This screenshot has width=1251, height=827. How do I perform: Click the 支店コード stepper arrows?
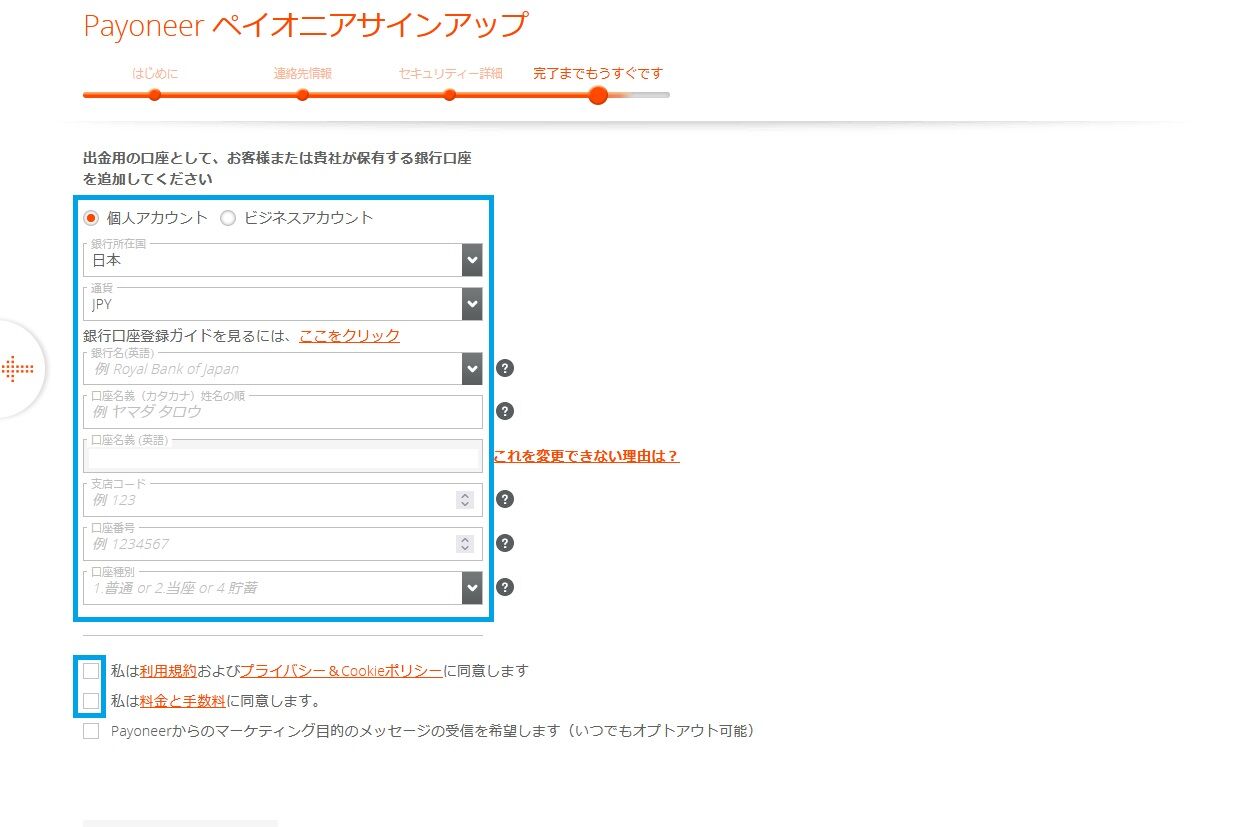click(464, 500)
